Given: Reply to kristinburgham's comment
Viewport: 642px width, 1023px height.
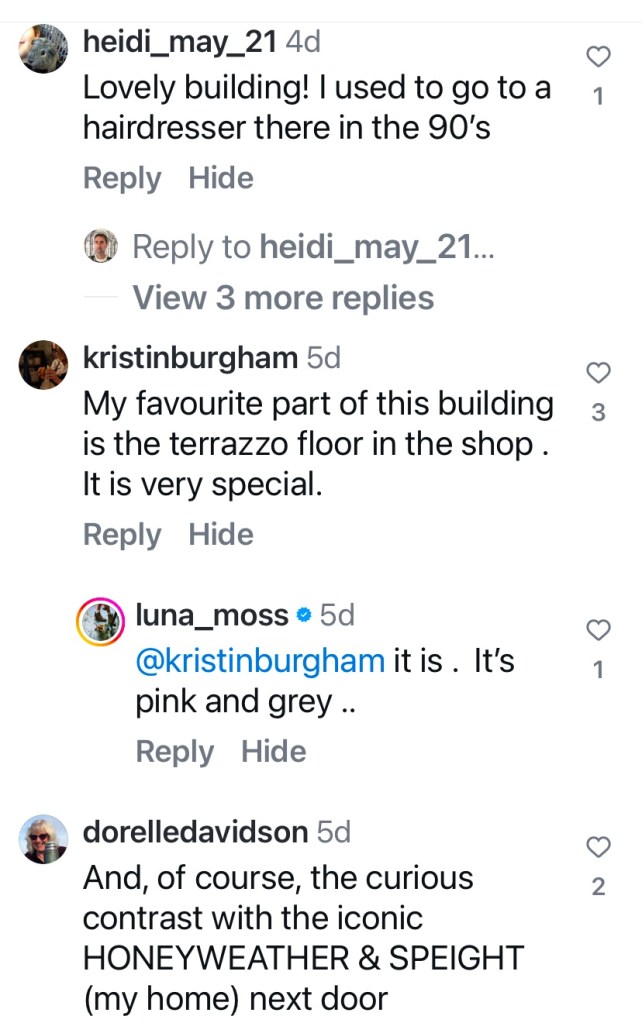Looking at the screenshot, I should tap(121, 534).
